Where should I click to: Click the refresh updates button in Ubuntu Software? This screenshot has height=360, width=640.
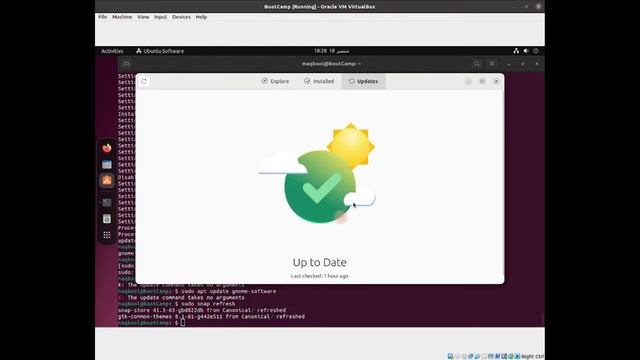click(144, 81)
